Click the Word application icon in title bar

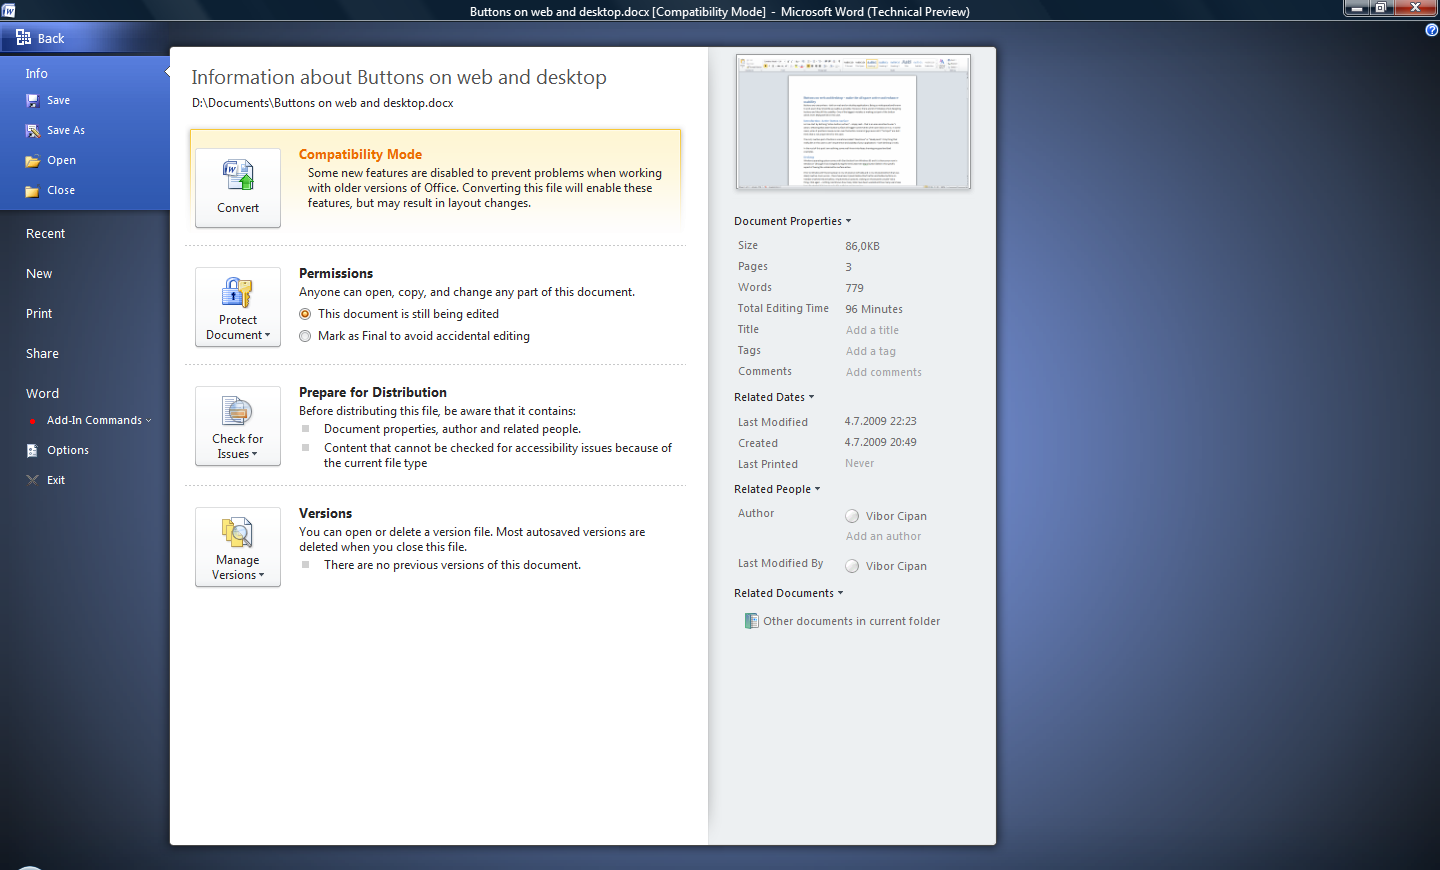(8, 11)
